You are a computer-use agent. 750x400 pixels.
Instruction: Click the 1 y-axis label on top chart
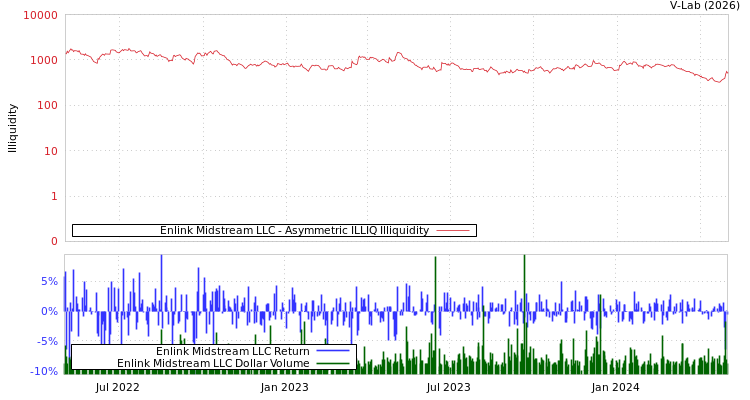click(x=54, y=196)
